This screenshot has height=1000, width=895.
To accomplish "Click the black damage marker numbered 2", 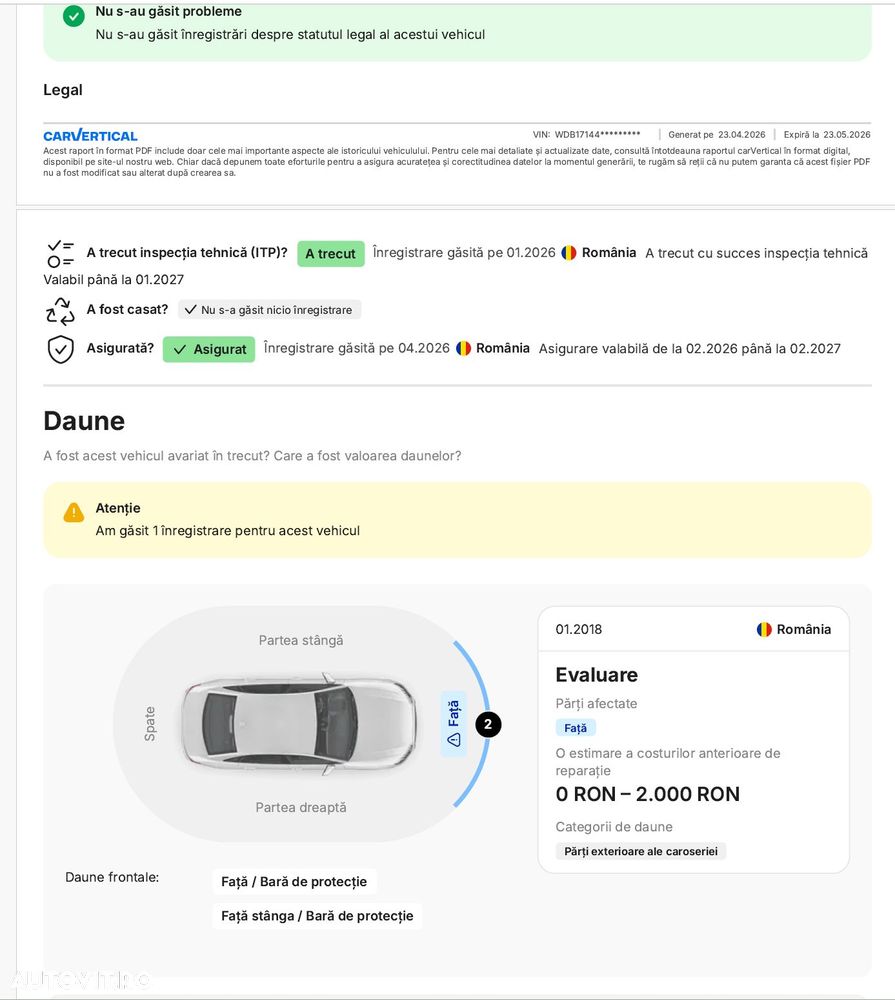I will pyautogui.click(x=488, y=725).
